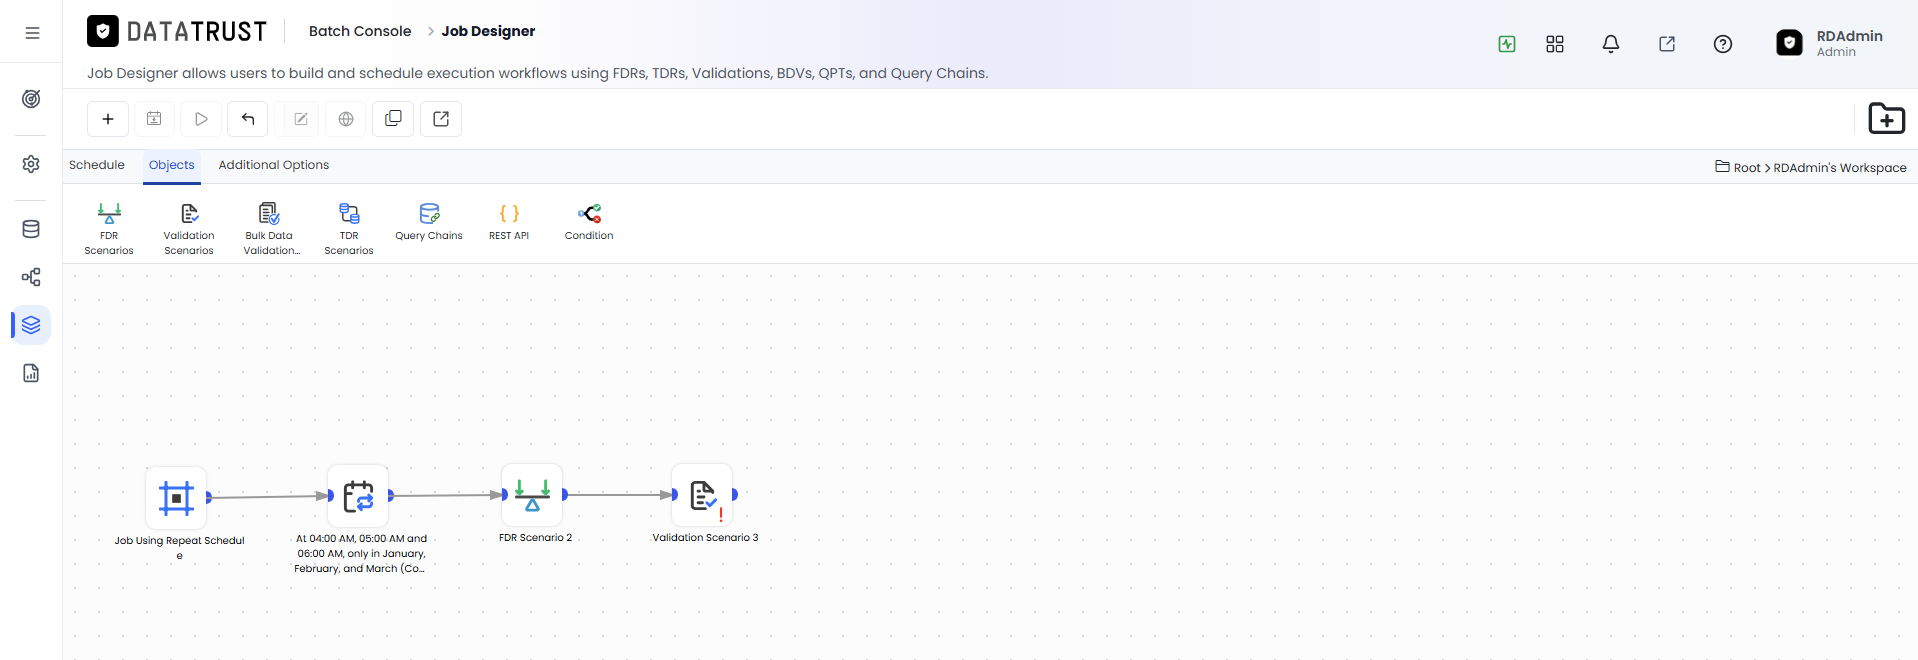
Task: Click the plus add new job button
Action: 108,119
